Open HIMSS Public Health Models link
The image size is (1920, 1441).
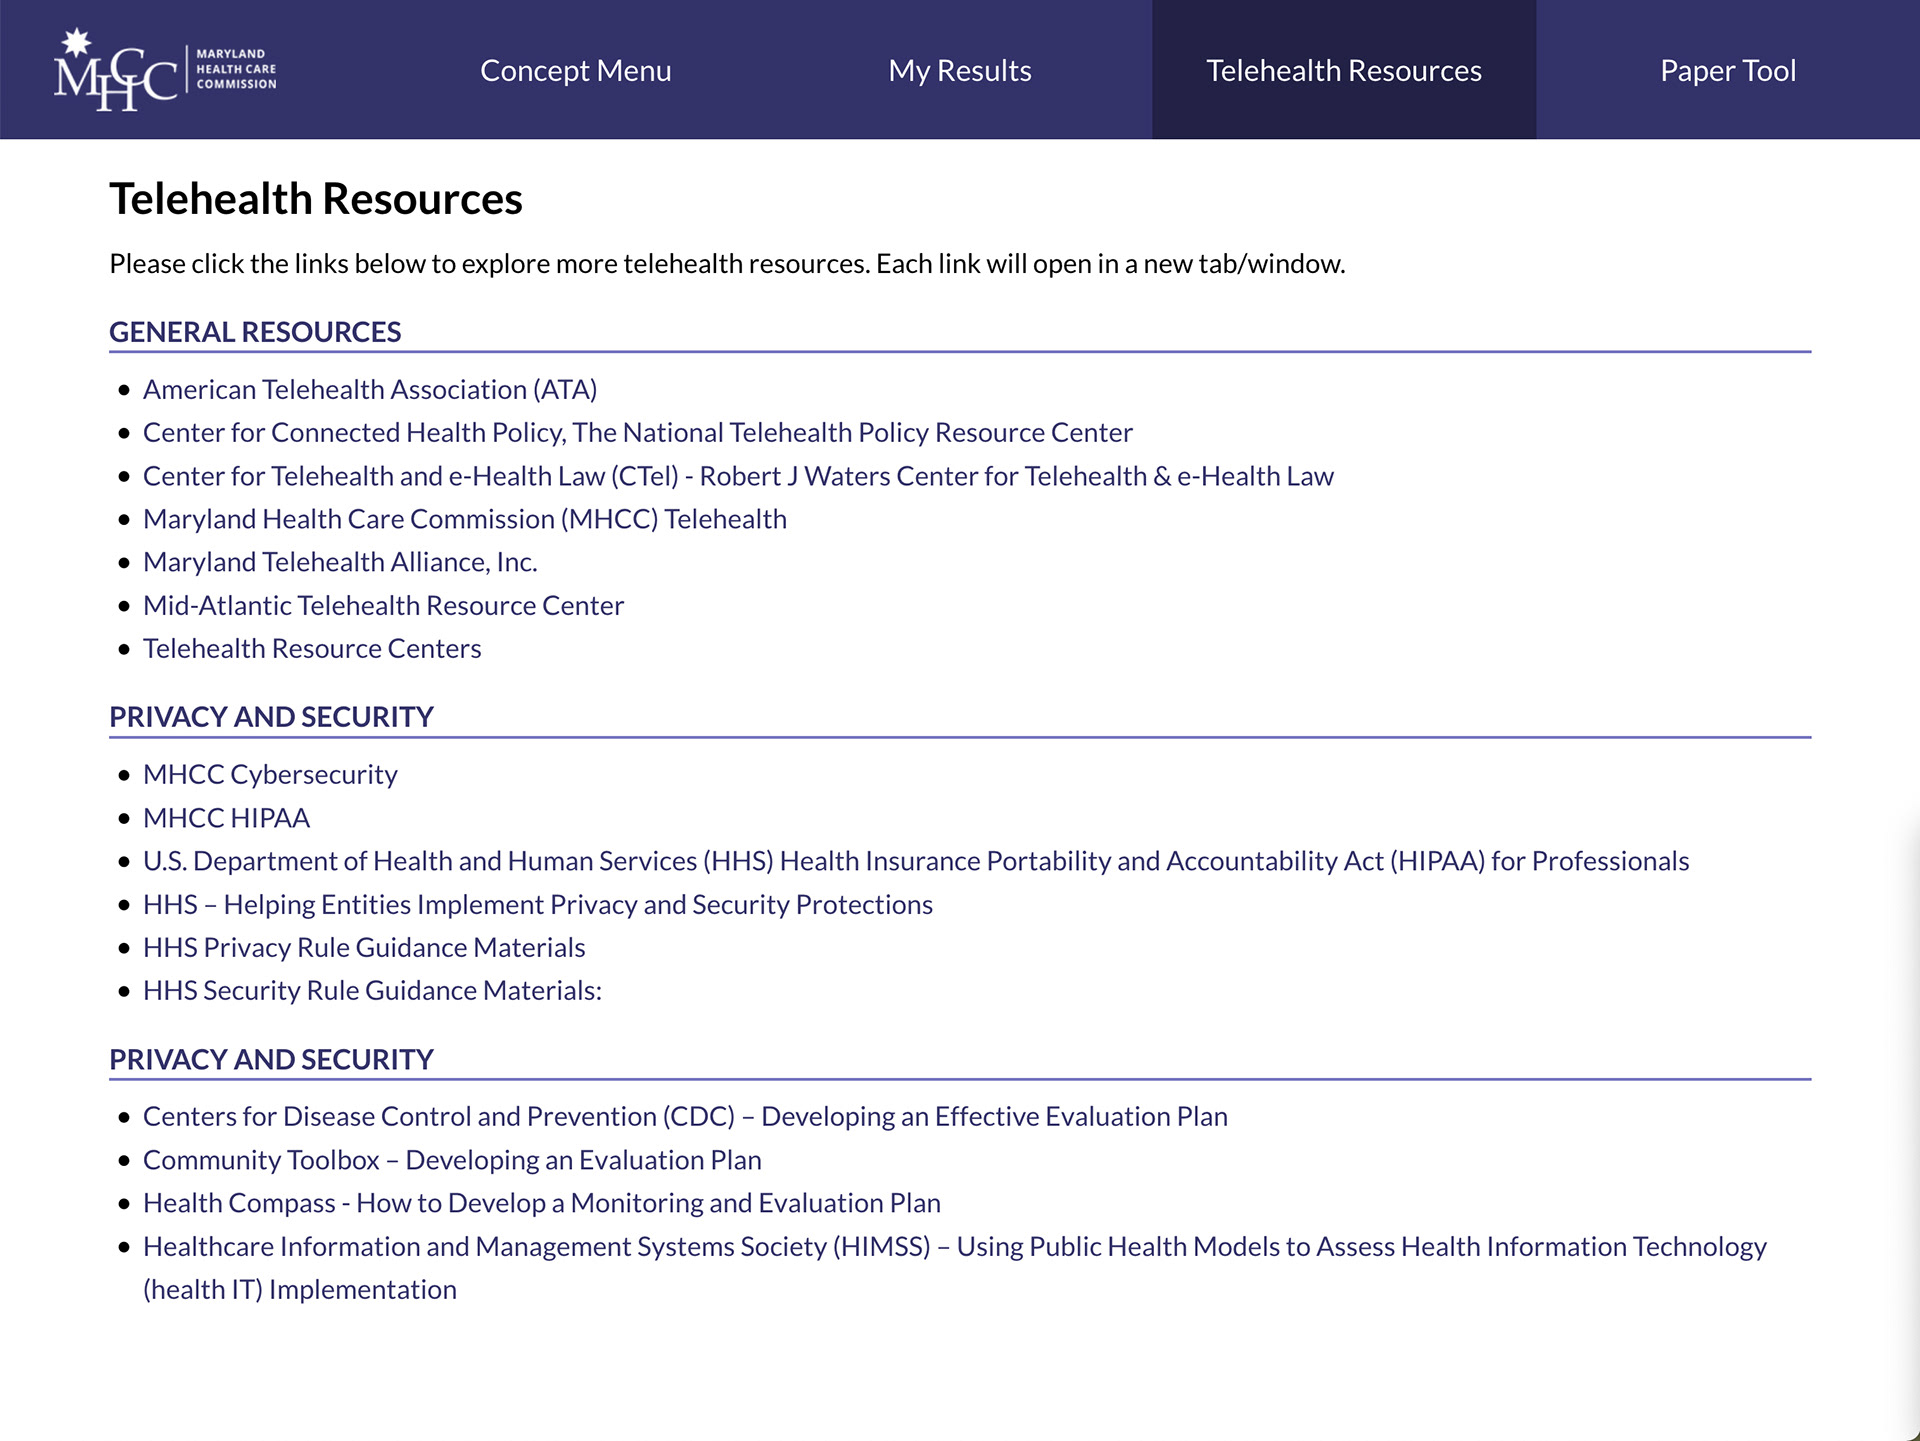point(955,1268)
